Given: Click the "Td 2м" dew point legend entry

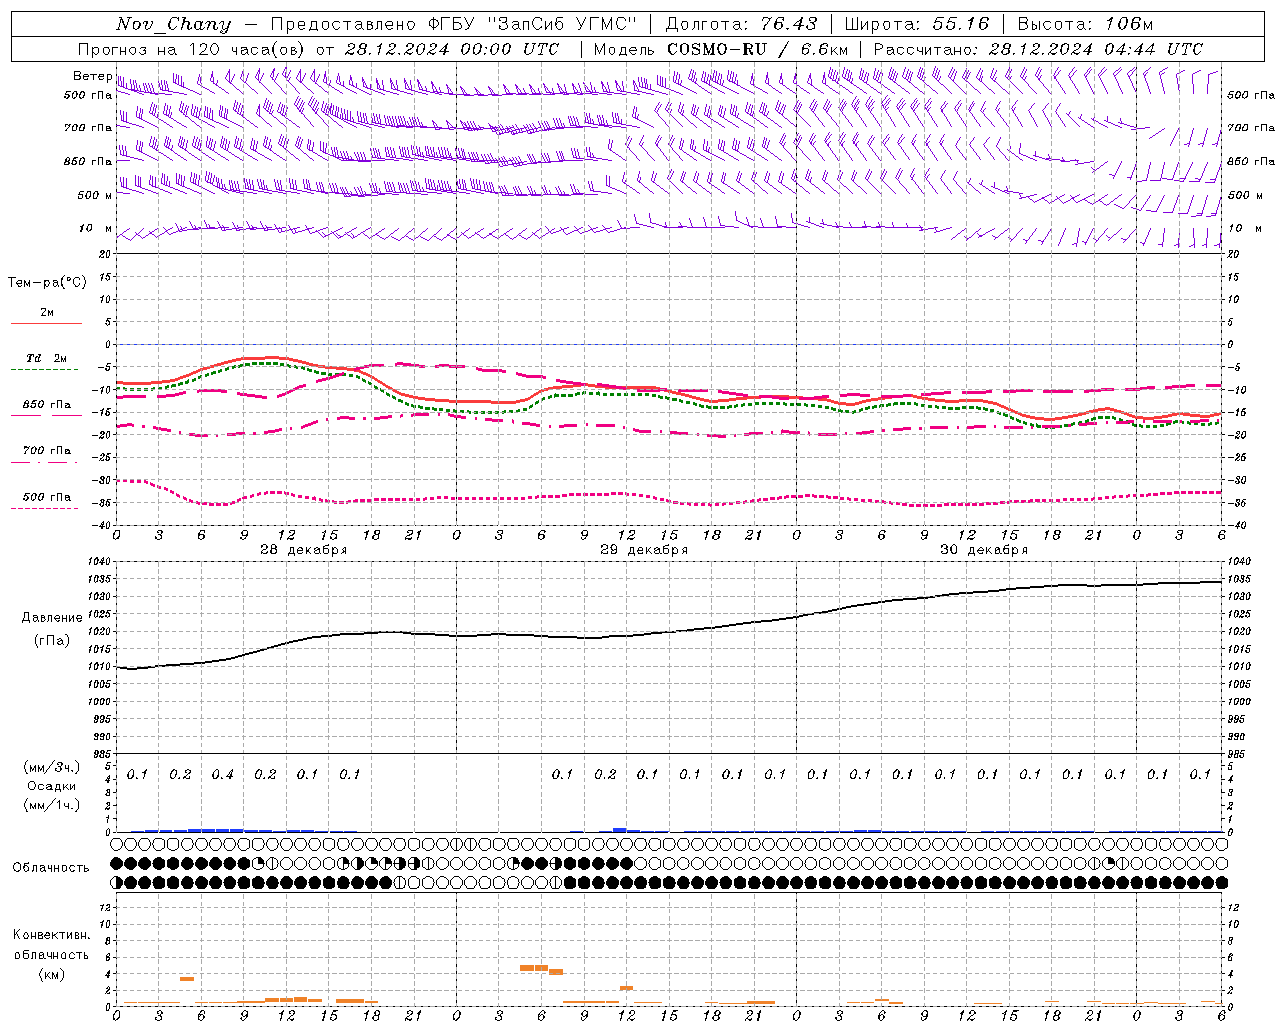Looking at the screenshot, I should pyautogui.click(x=46, y=358).
